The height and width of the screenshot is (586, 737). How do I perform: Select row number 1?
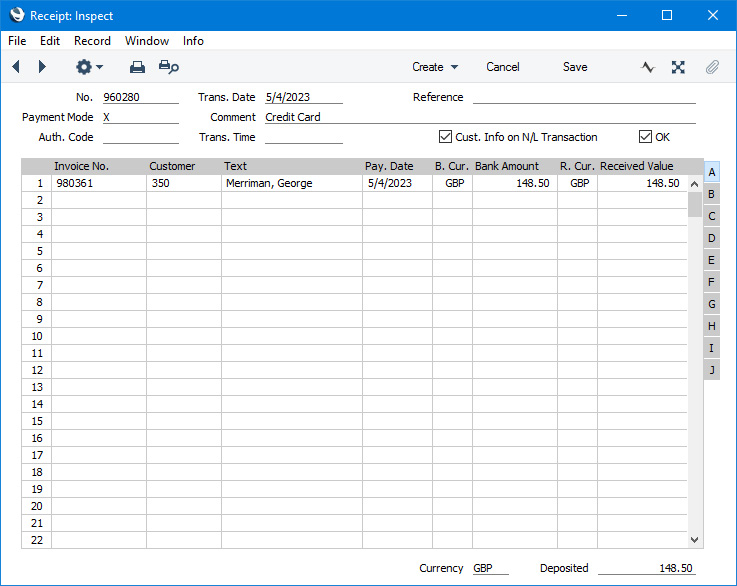[x=37, y=183]
